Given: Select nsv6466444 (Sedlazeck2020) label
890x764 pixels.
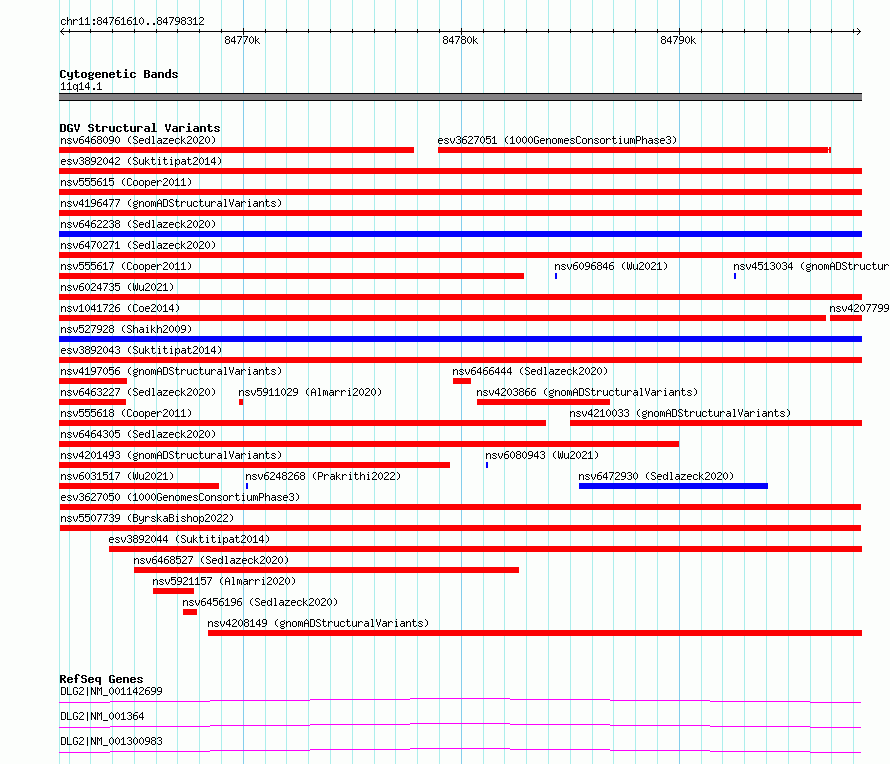Looking at the screenshot, I should 530,371.
